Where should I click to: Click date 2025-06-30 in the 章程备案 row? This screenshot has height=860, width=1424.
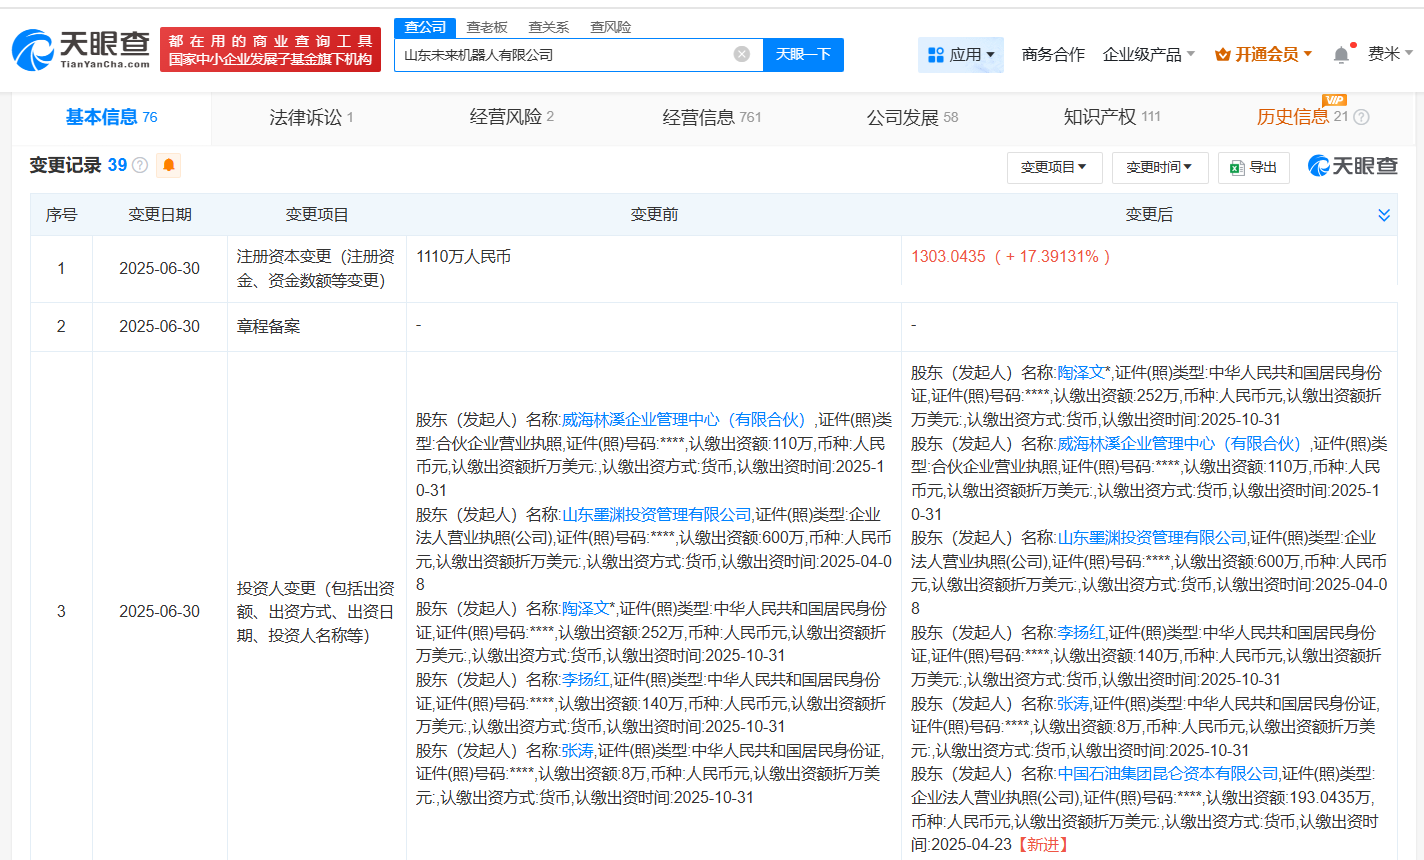click(160, 327)
